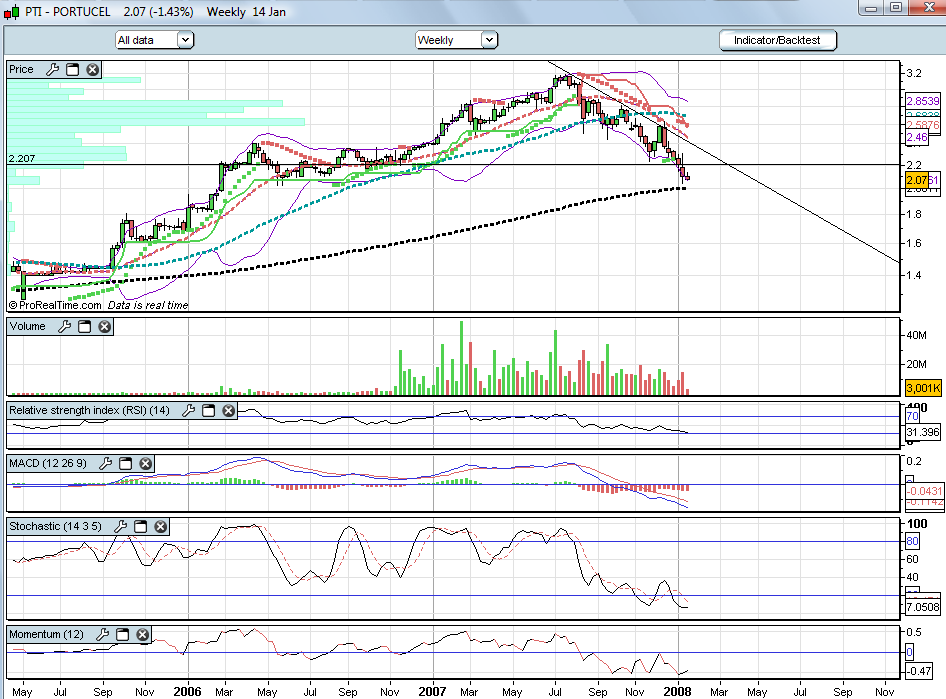
Task: Click the 3,001K volume value tag
Action: (x=923, y=388)
